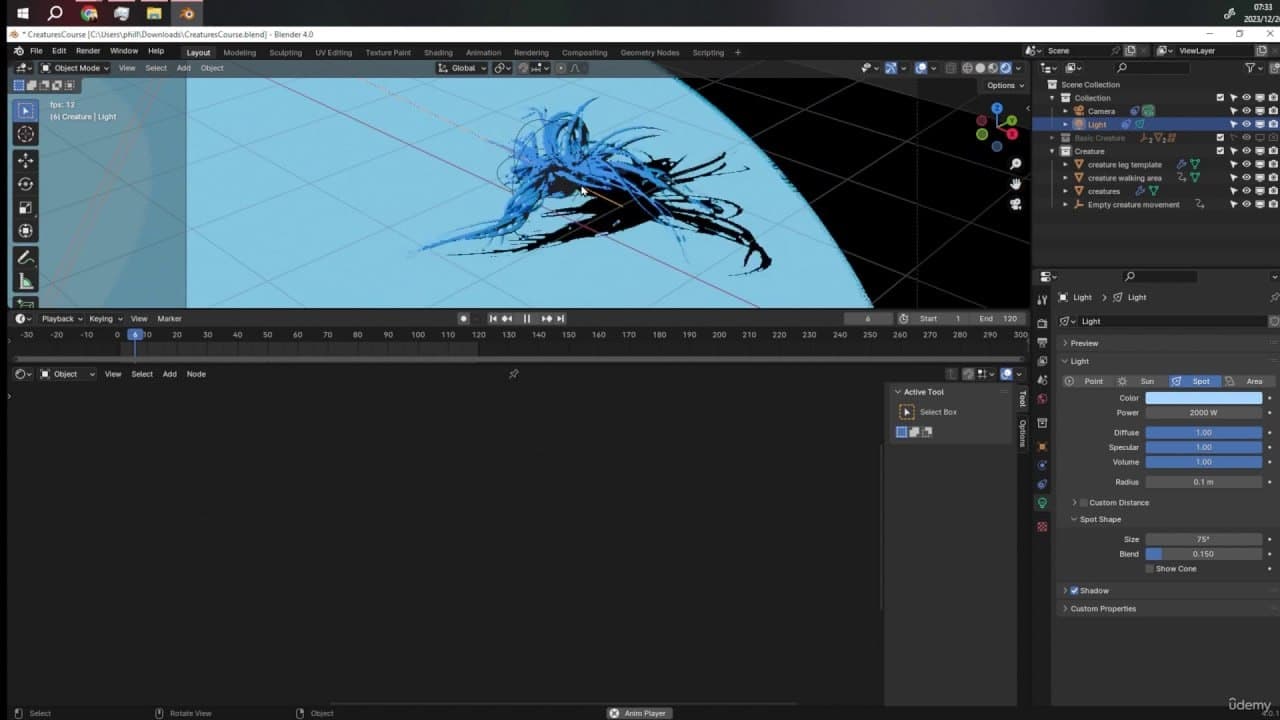This screenshot has height=720, width=1280.
Task: Switch to the Geometry Nodes workspace tab
Action: click(650, 52)
